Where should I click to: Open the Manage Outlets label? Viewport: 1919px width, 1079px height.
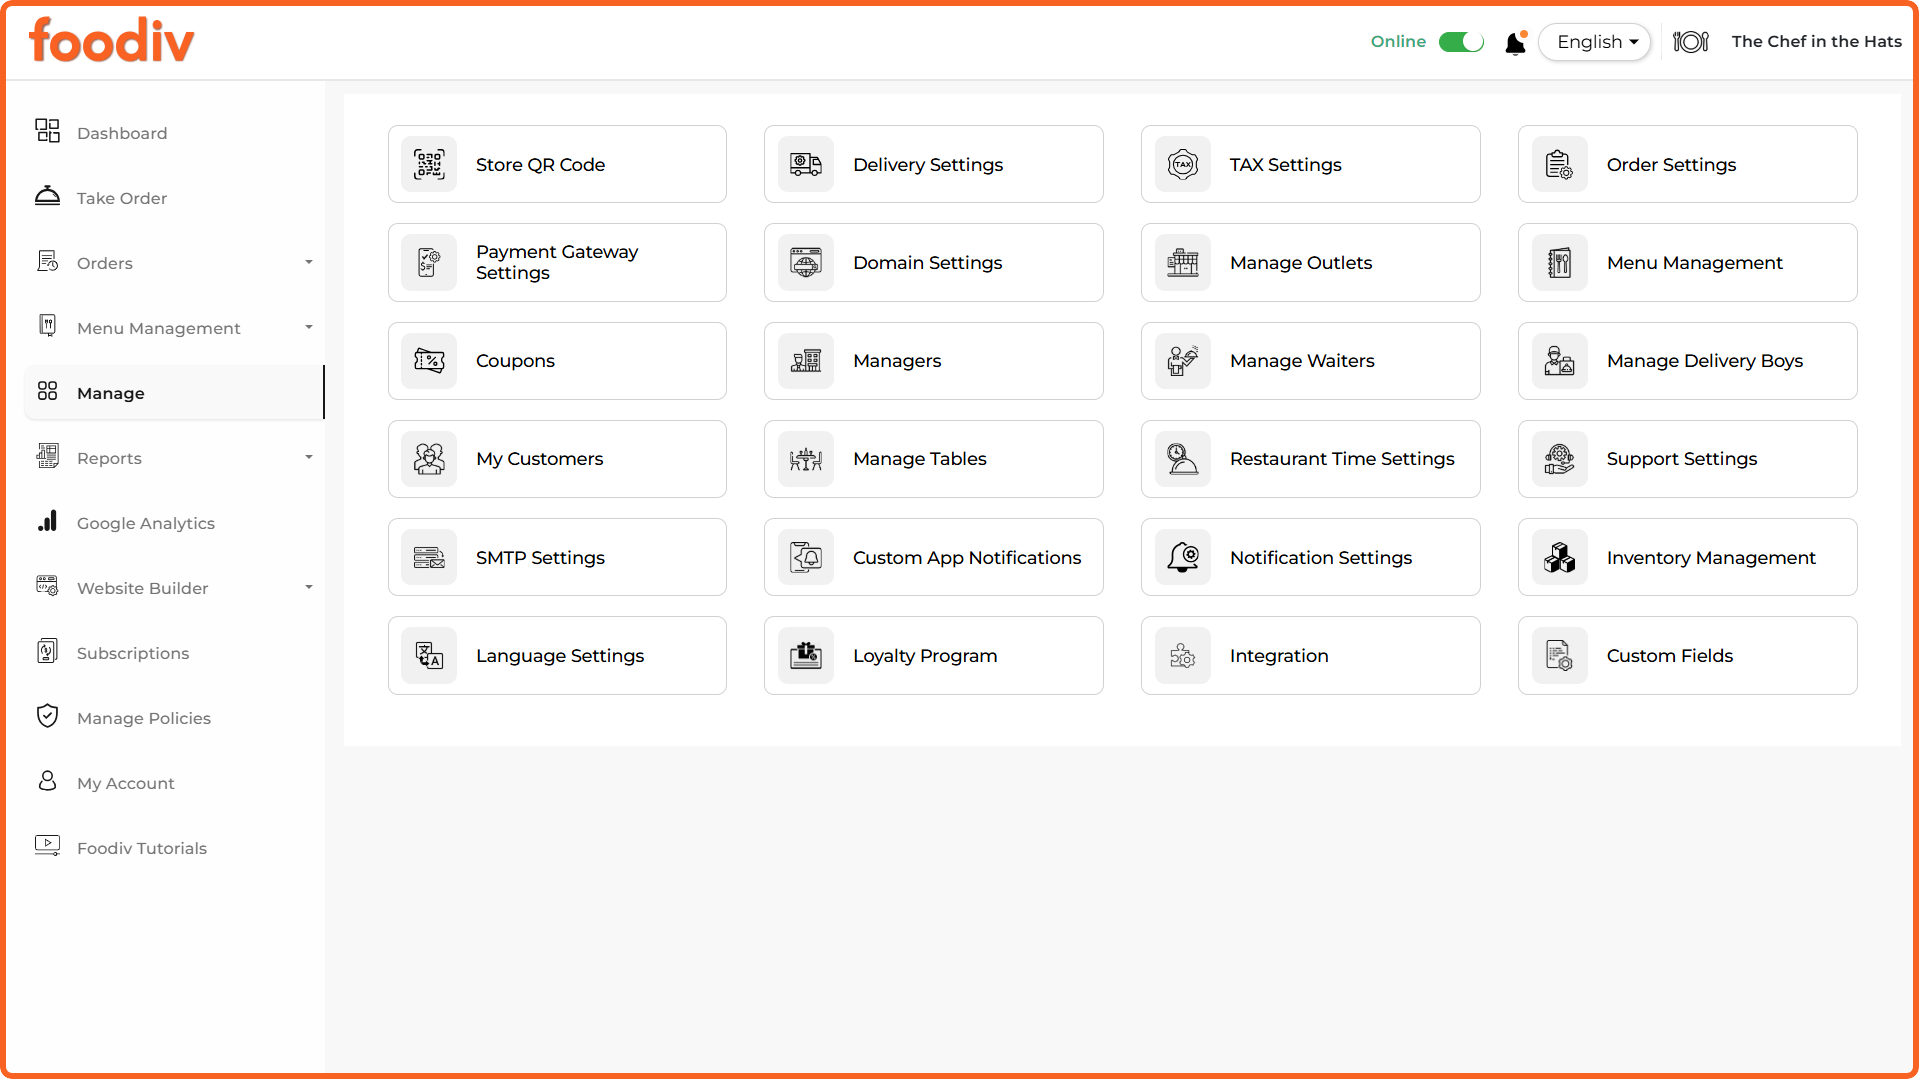click(x=1301, y=263)
